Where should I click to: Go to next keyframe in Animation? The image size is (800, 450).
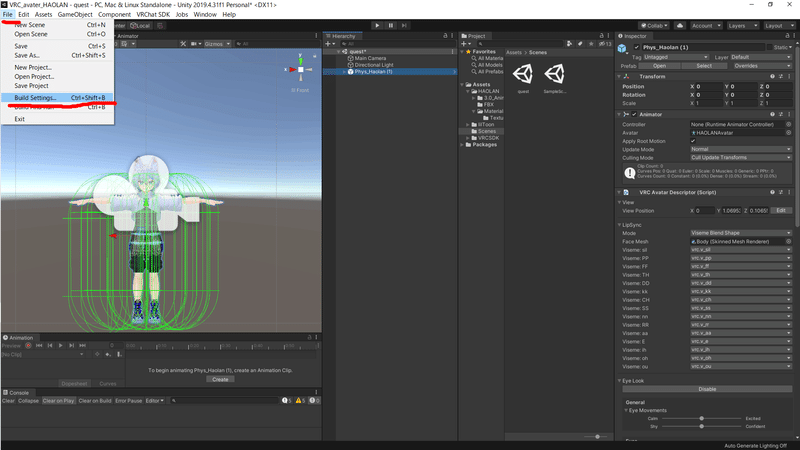pos(71,345)
